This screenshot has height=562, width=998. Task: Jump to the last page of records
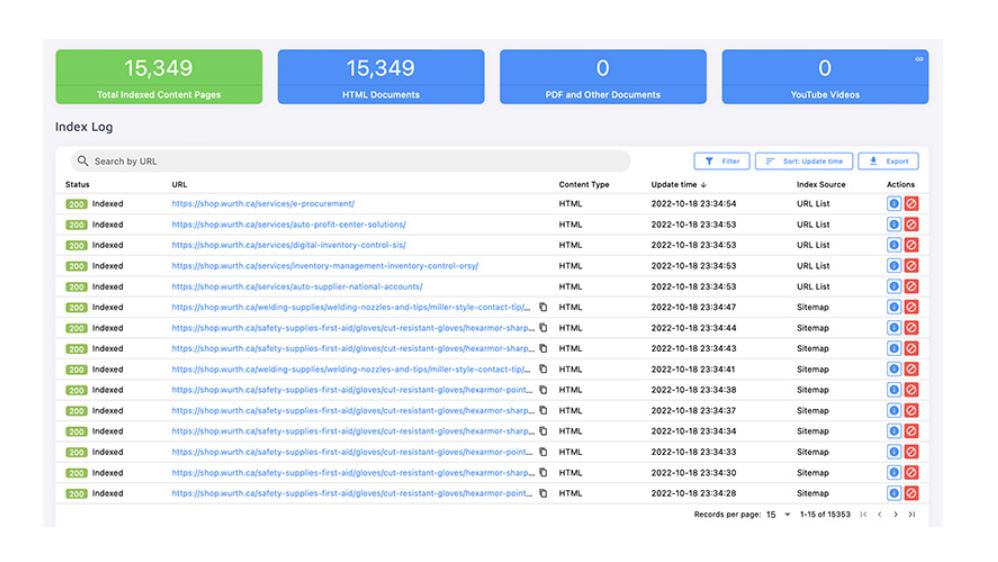click(x=911, y=514)
